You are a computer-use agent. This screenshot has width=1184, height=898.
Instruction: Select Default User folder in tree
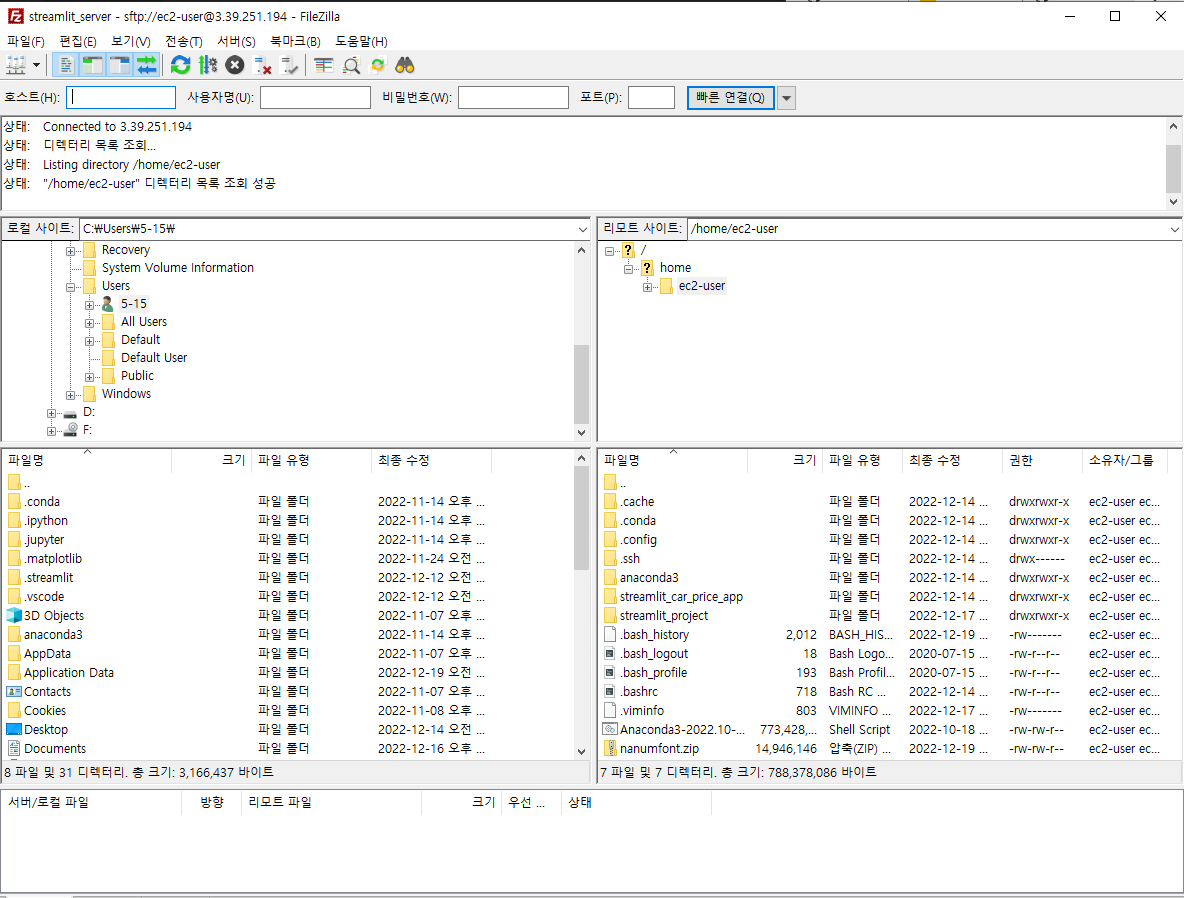(x=154, y=357)
